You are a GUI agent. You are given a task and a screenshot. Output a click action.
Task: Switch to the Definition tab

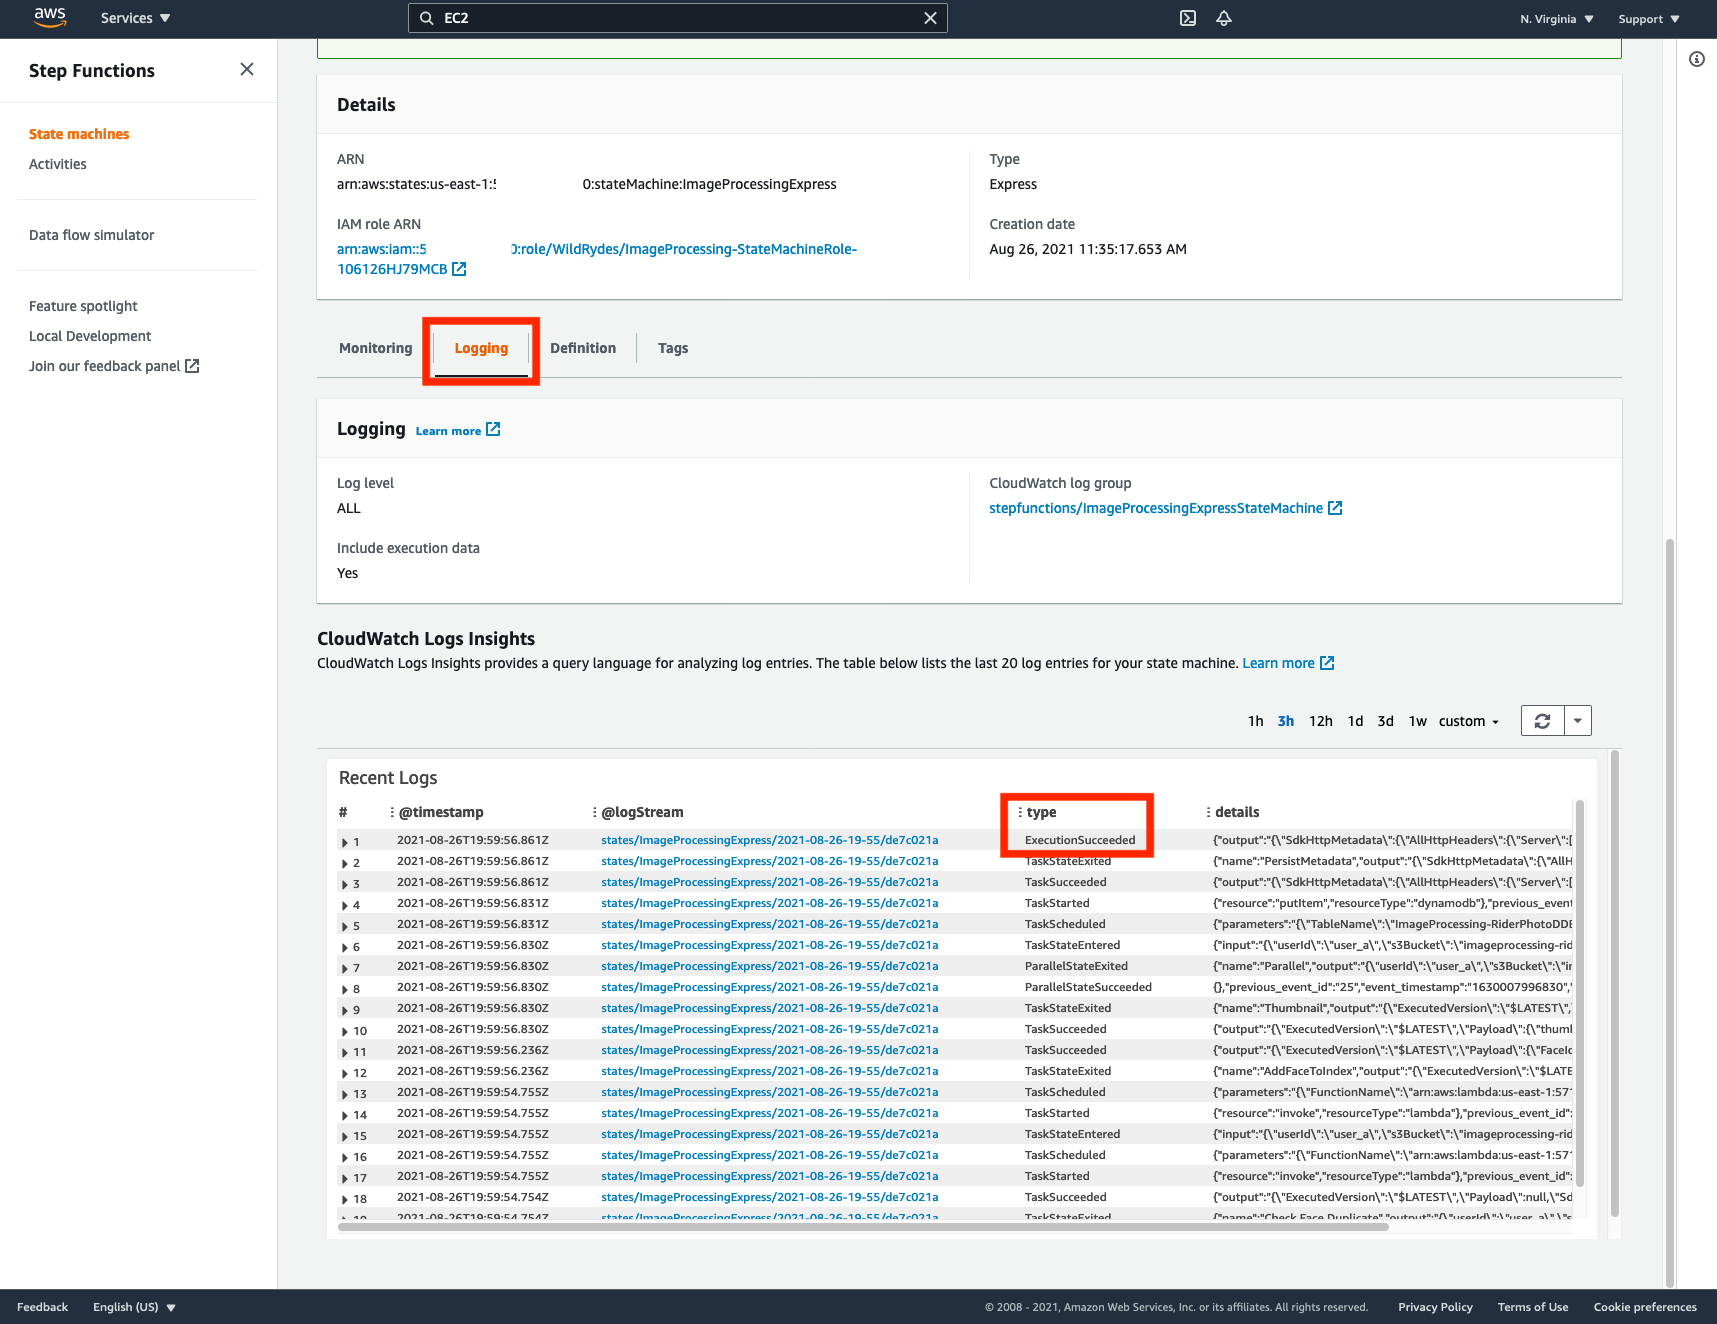pyautogui.click(x=583, y=348)
